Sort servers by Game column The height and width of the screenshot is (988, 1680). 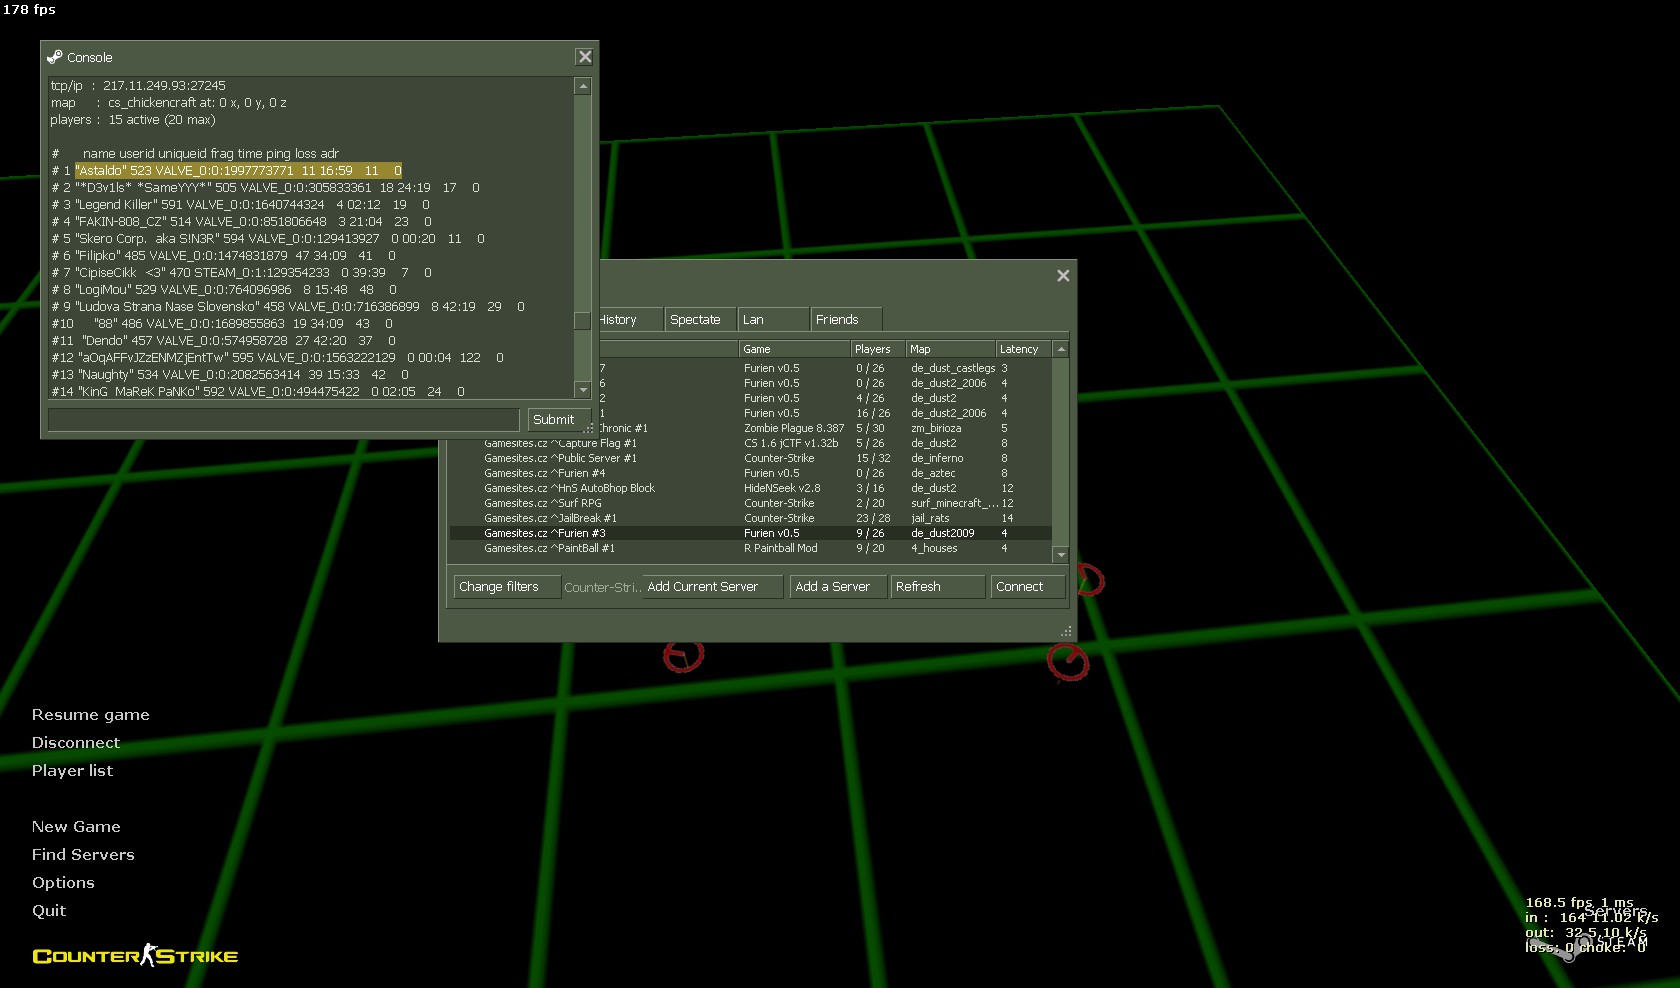[794, 349]
